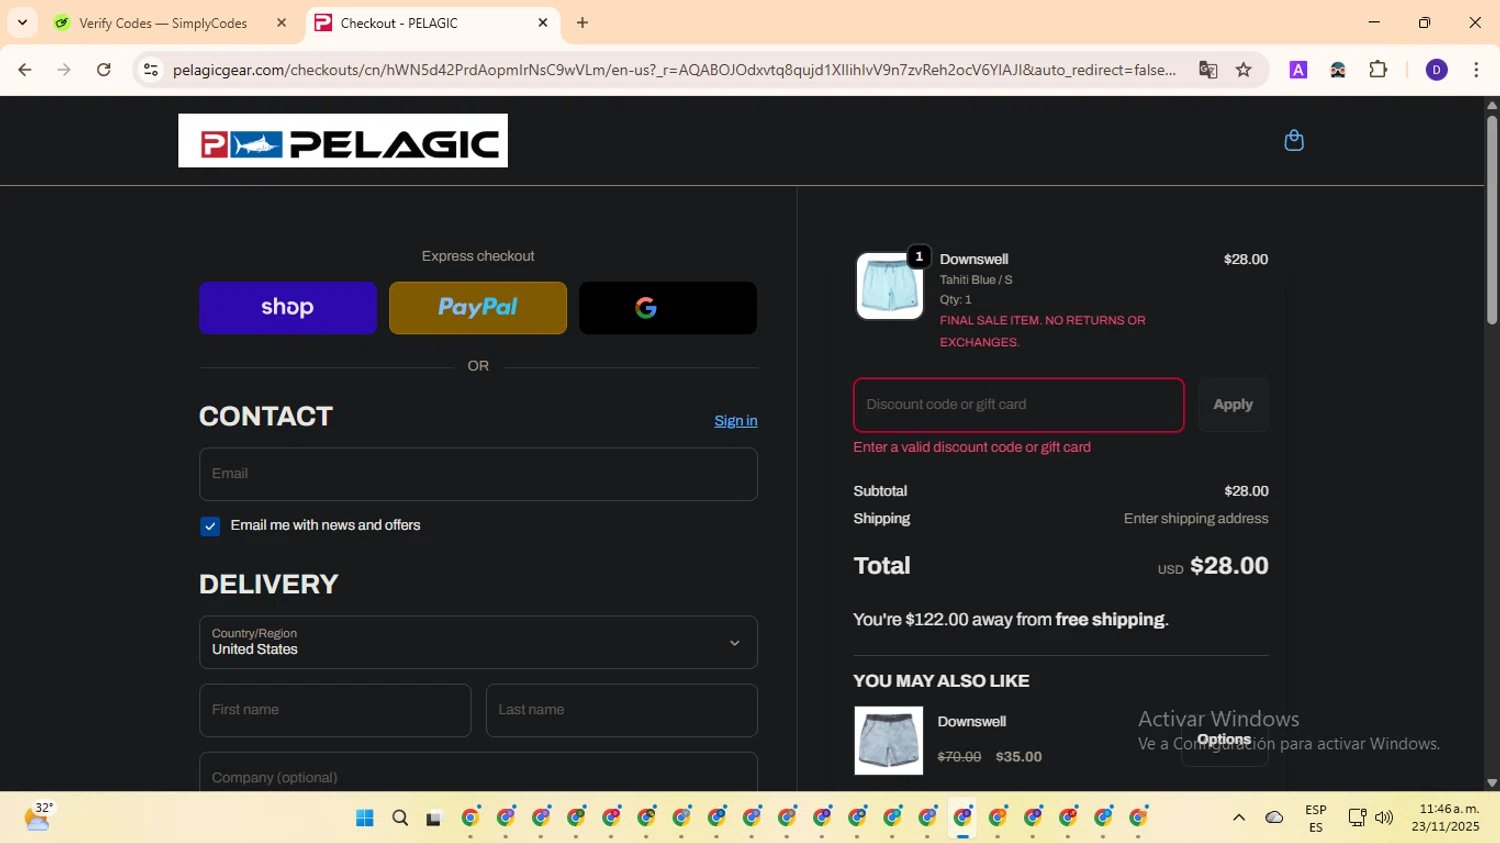
Task: Click the $35.00 sale price
Action: [1019, 757]
